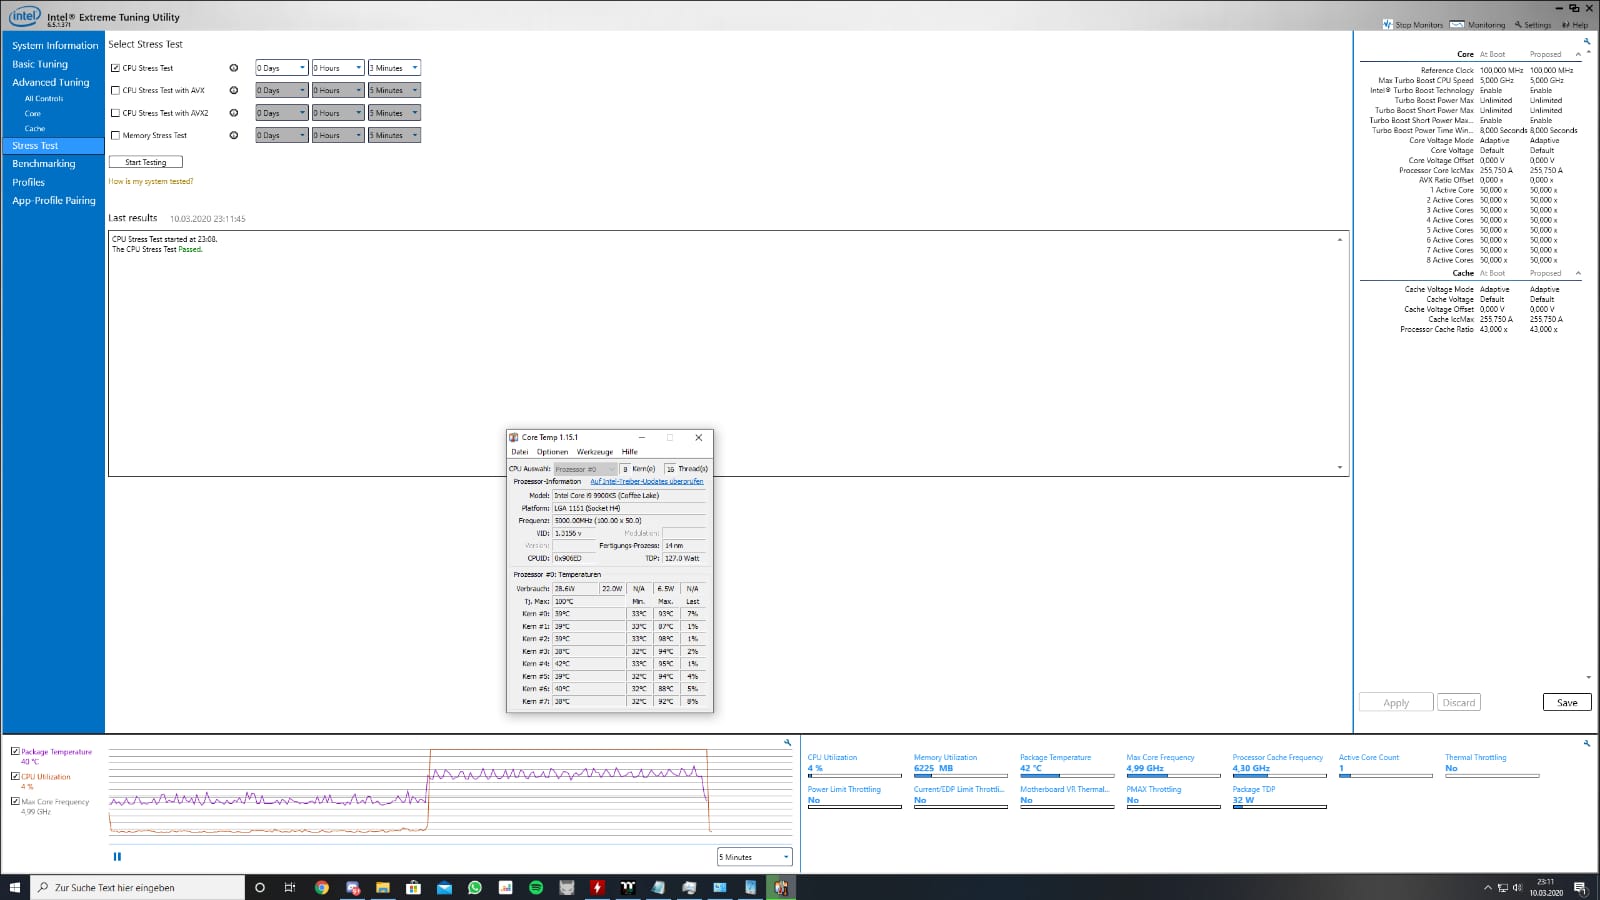Go to Basic Tuning section

[x=40, y=64]
